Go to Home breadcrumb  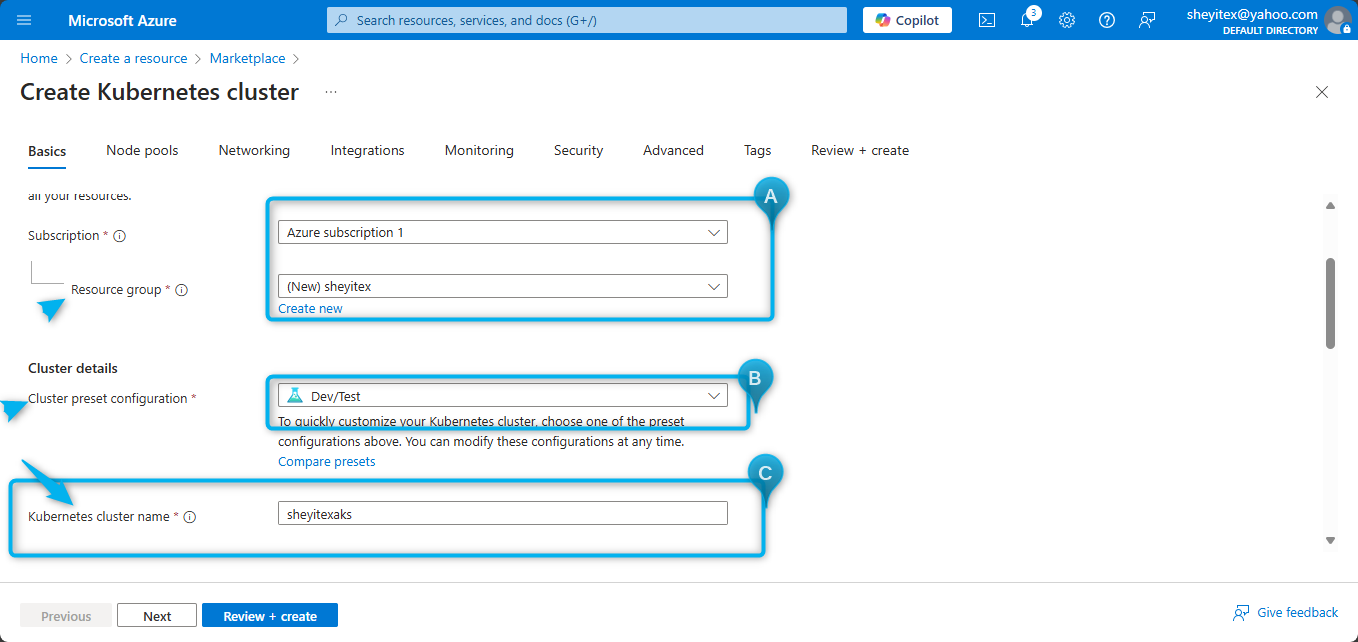(x=39, y=58)
